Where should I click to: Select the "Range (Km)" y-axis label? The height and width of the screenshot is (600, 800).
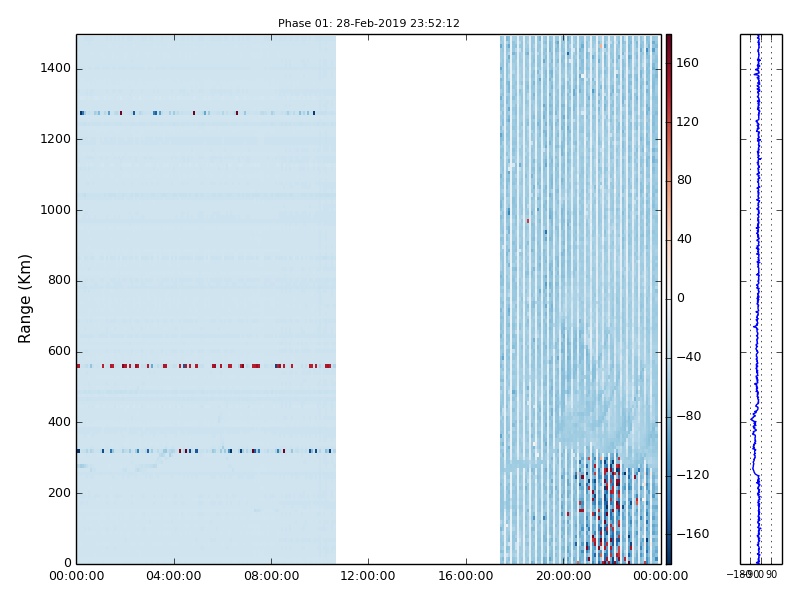point(24,299)
